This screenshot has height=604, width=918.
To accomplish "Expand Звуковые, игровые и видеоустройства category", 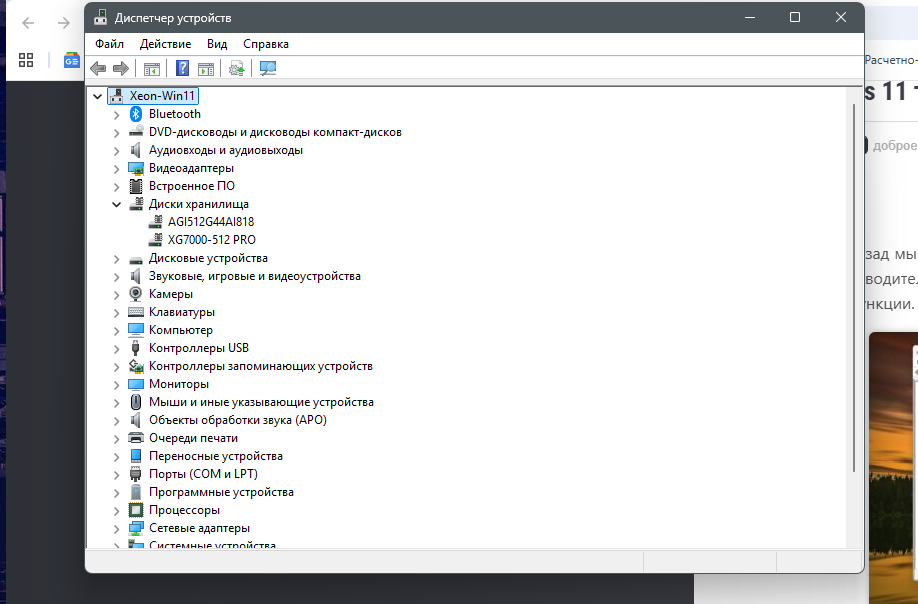I will pos(117,277).
